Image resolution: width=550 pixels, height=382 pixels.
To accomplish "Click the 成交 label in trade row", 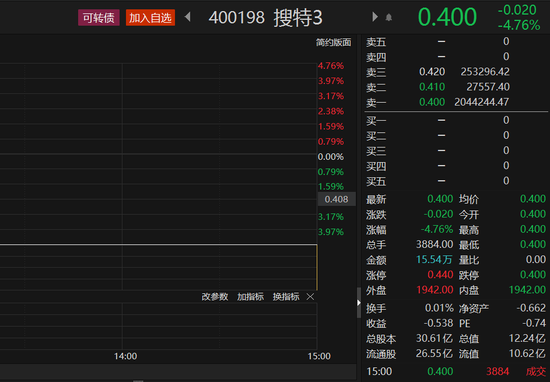I will tap(536, 371).
